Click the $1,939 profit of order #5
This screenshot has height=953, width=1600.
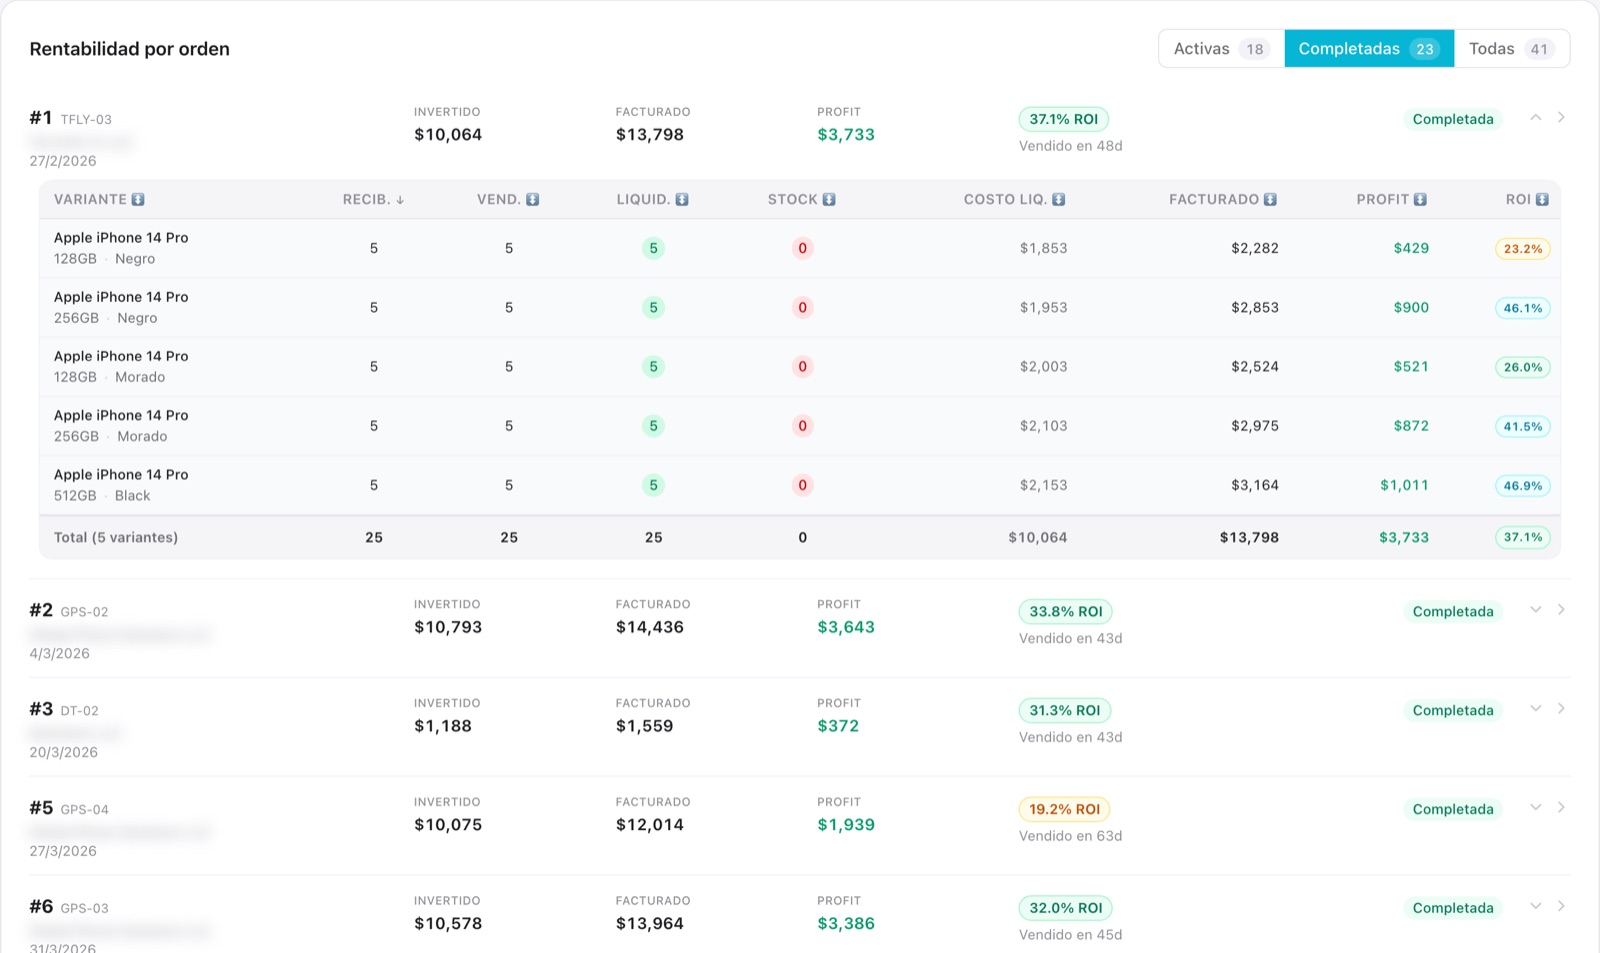pyautogui.click(x=846, y=825)
